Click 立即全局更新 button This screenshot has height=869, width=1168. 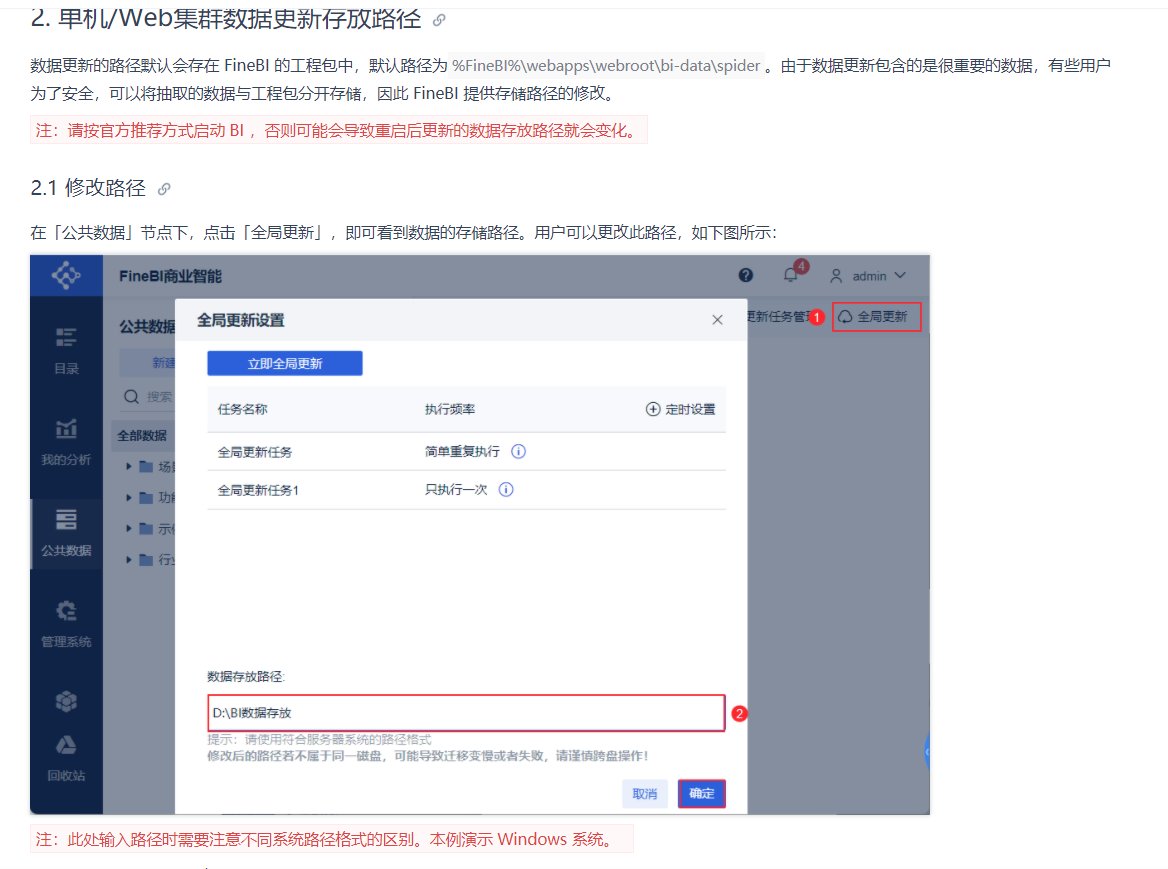285,363
